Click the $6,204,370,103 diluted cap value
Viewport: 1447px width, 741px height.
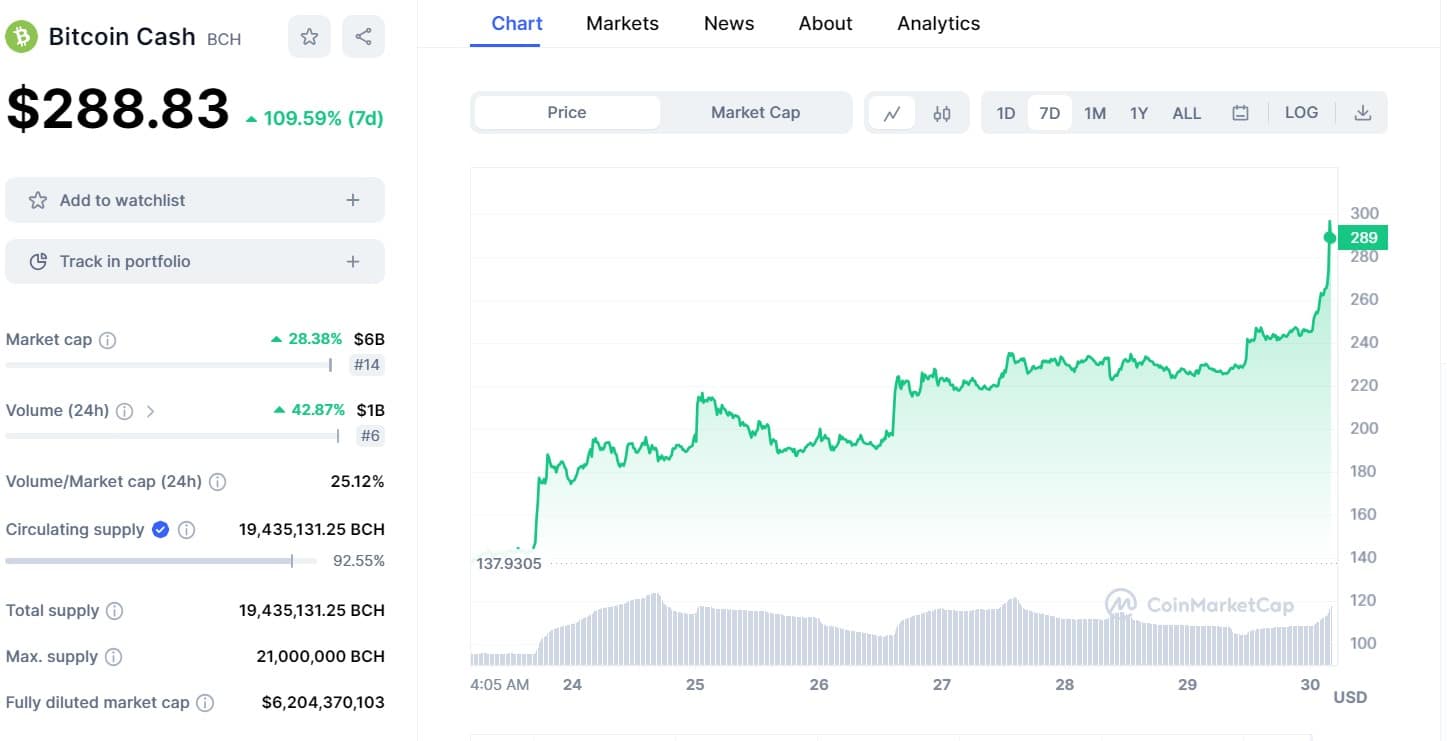pos(323,703)
